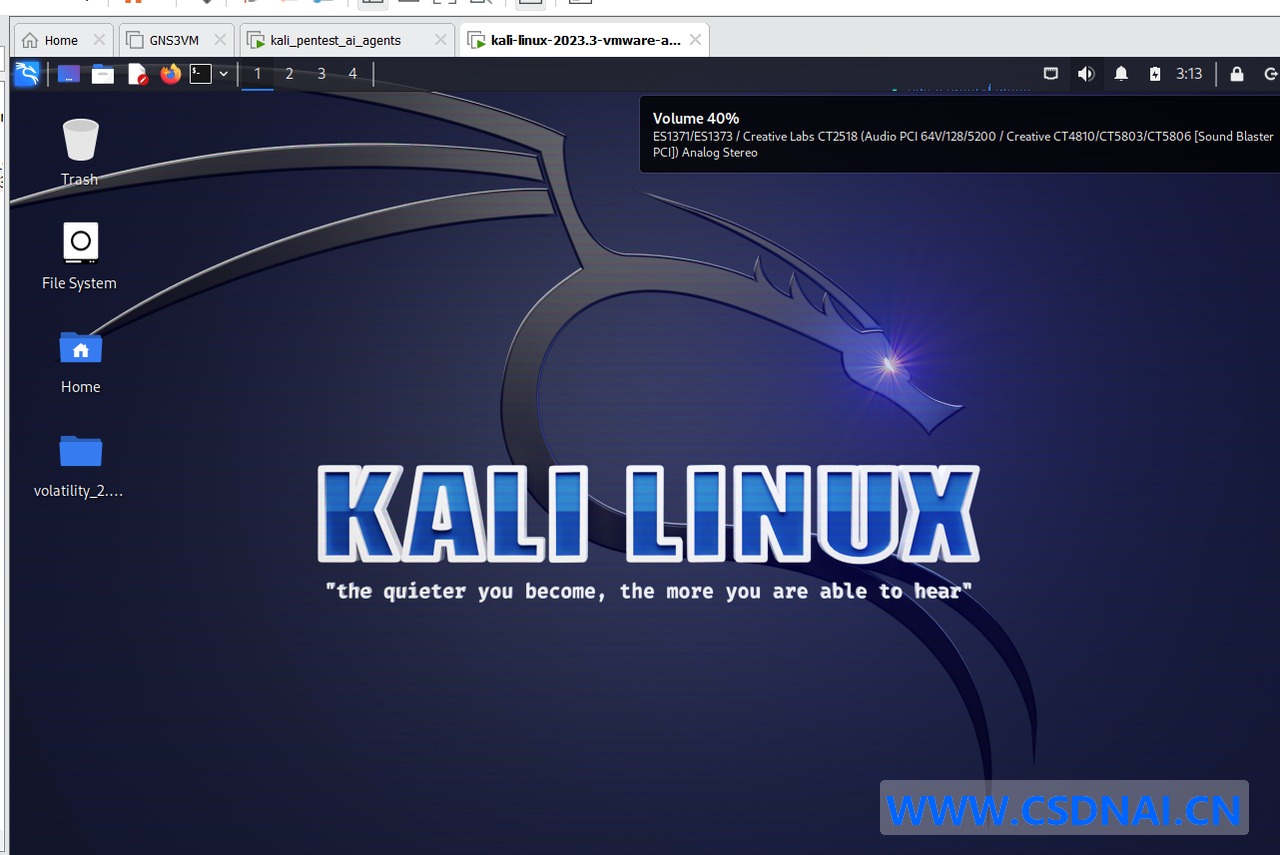Screen dimensions: 1280x855
Task: Click the volume speaker icon
Action: point(1086,74)
